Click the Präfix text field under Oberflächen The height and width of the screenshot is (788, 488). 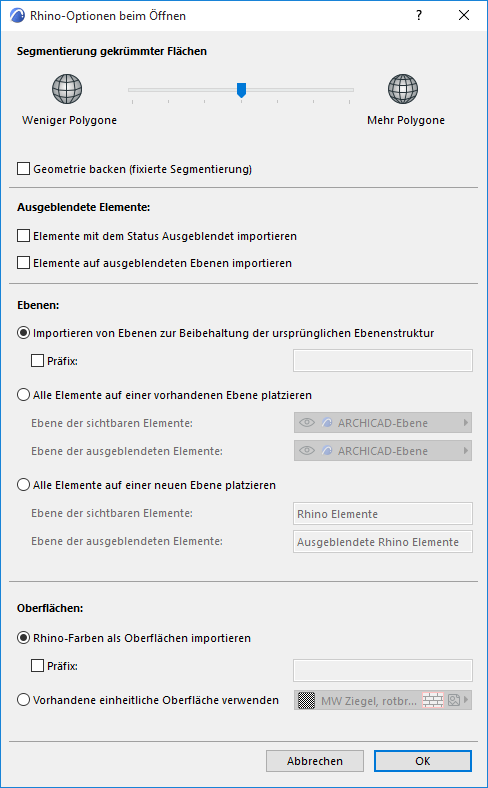tap(382, 670)
